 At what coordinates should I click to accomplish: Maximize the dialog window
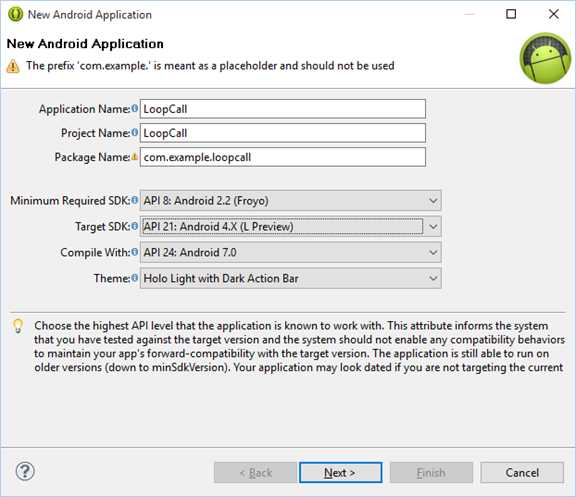(511, 14)
